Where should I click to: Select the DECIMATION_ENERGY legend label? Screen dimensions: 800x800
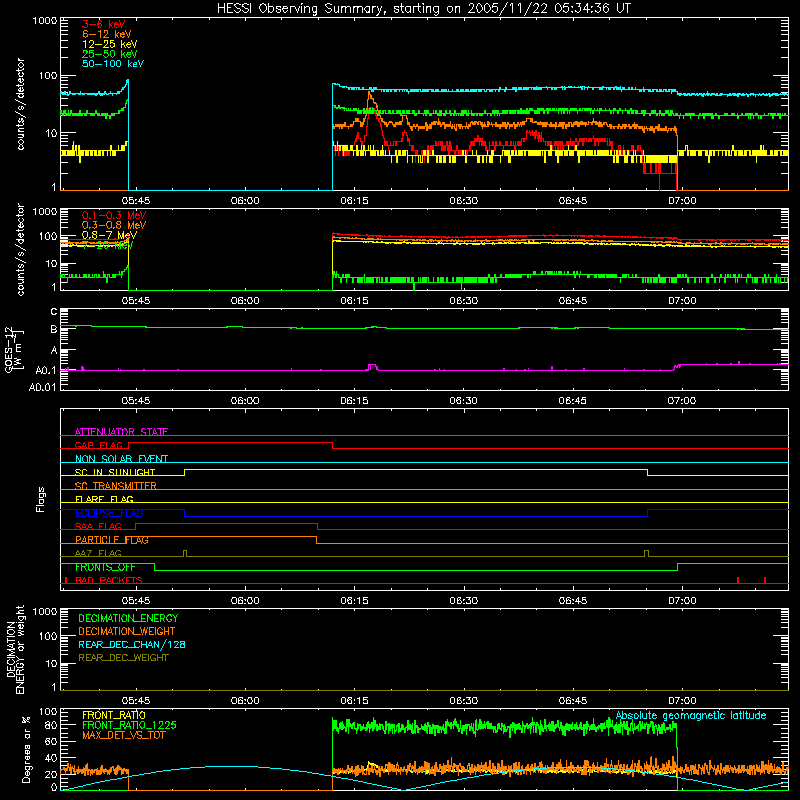pyautogui.click(x=128, y=618)
